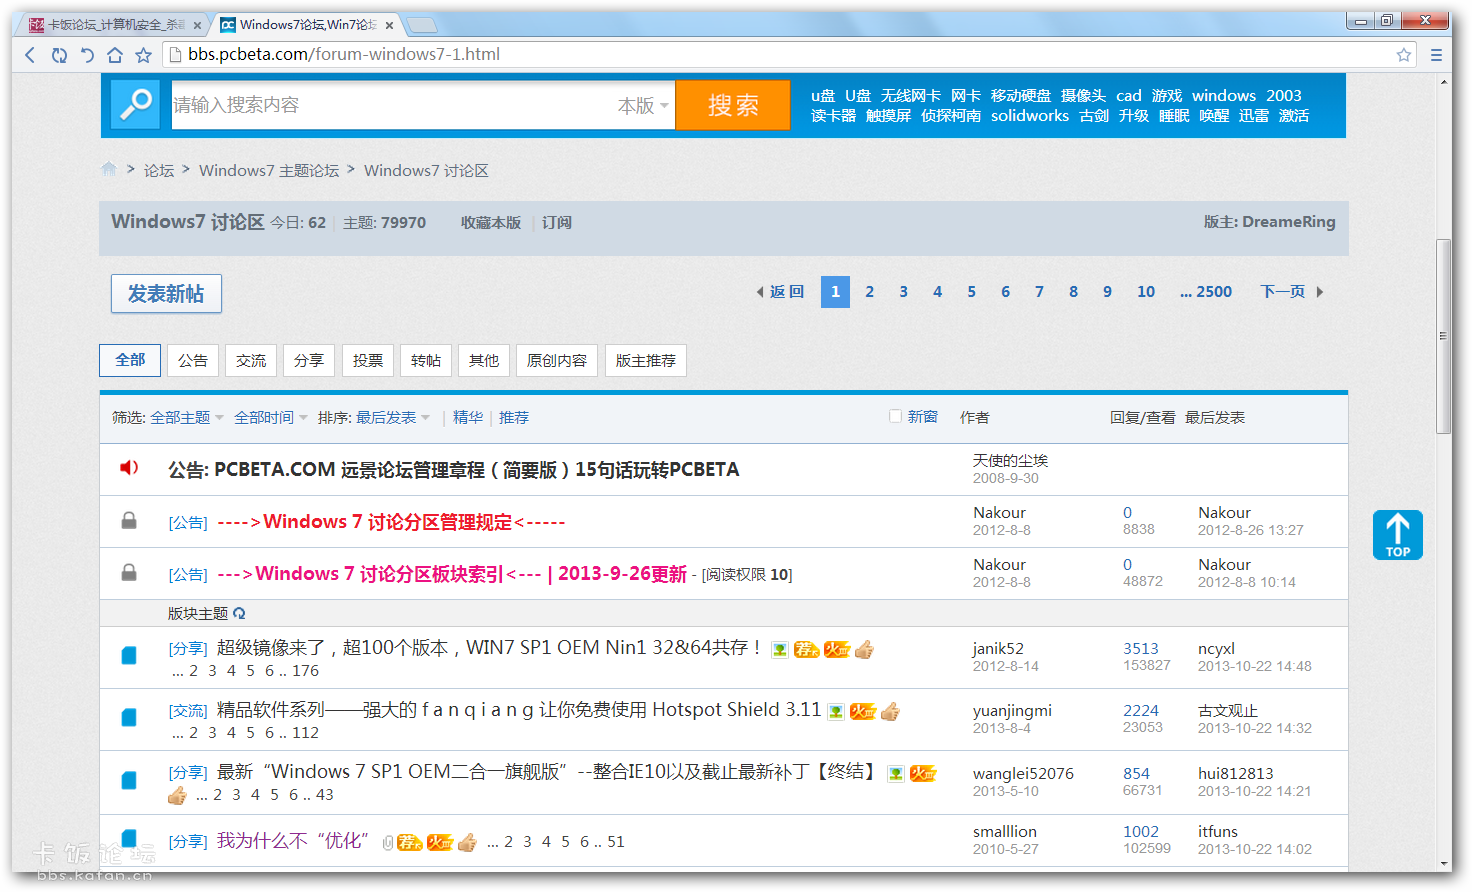The image size is (1472, 892).
Task: Open the Windows 7 讨论分区管理规定 thread
Action: [x=391, y=522]
